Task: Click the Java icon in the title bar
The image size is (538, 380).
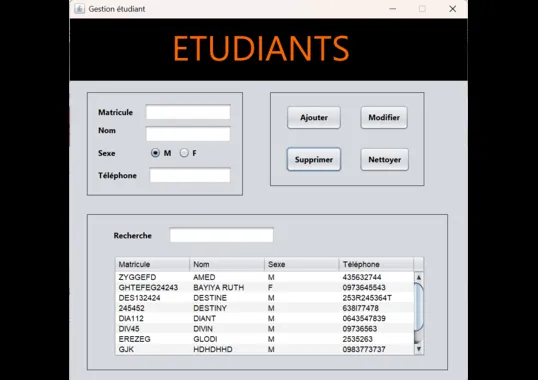Action: (79, 9)
